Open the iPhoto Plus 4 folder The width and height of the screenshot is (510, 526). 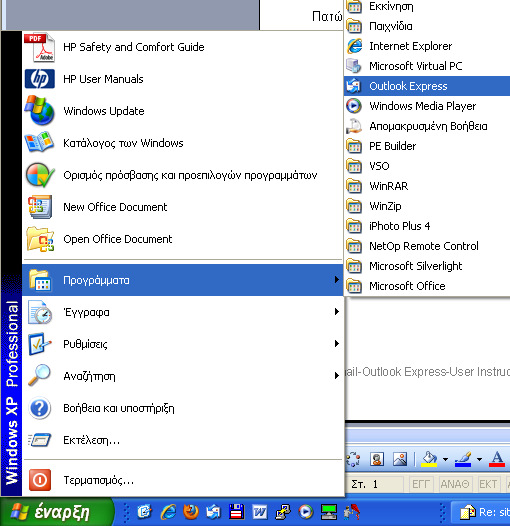[x=427, y=226]
